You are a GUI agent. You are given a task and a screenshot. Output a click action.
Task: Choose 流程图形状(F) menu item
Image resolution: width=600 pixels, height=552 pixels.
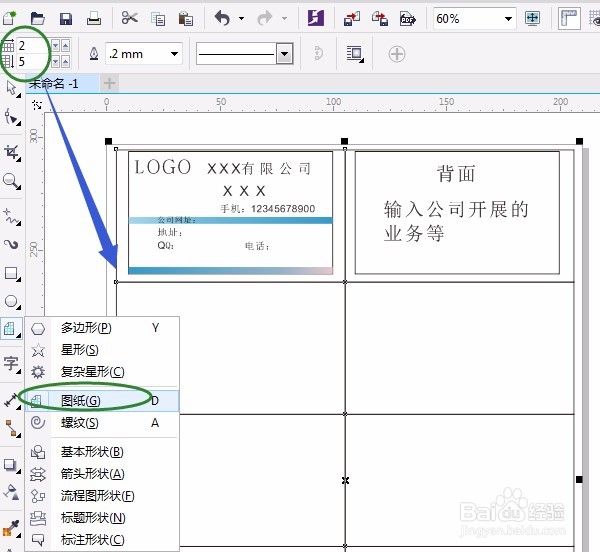point(102,496)
